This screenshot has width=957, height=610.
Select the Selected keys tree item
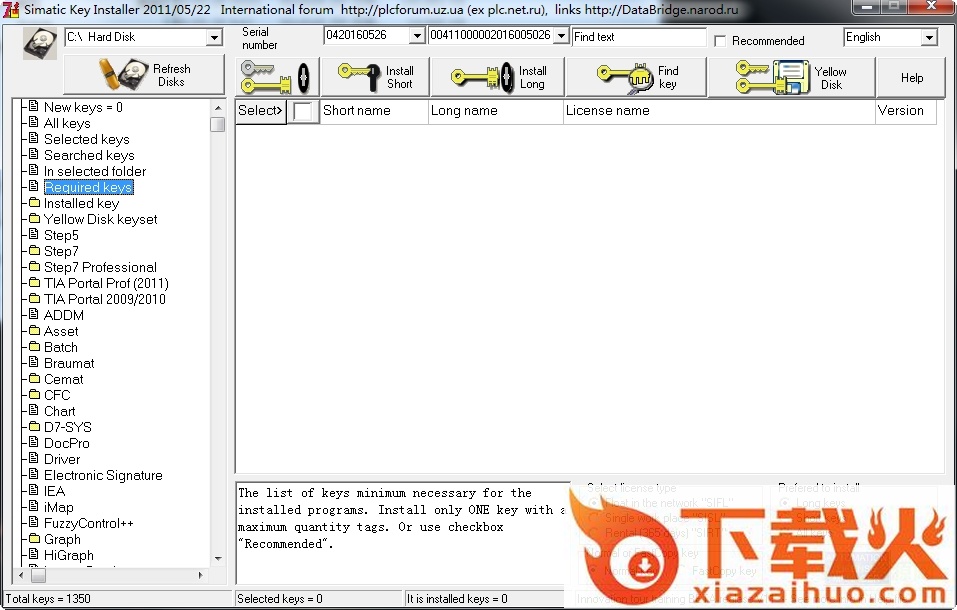tap(87, 139)
